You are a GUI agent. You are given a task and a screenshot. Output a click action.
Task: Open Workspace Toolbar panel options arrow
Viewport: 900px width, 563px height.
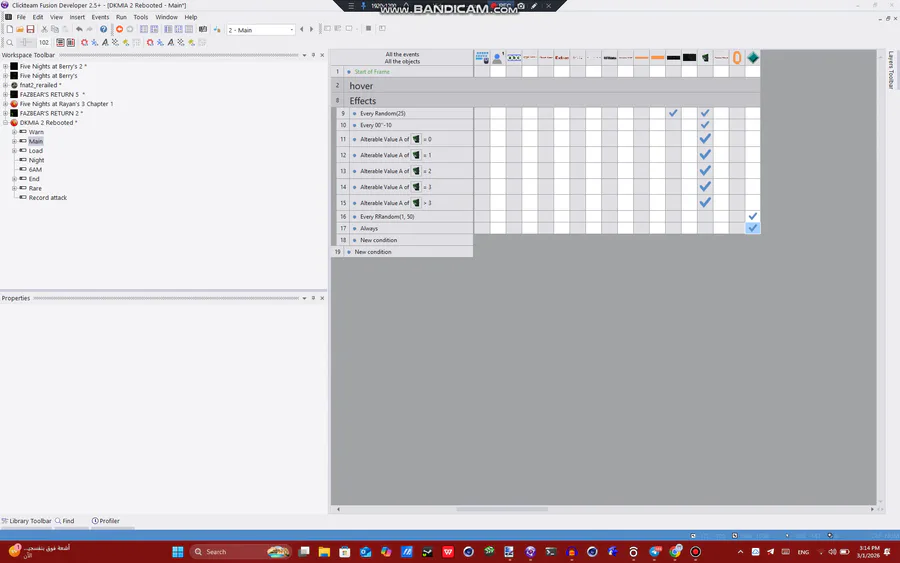click(x=304, y=55)
